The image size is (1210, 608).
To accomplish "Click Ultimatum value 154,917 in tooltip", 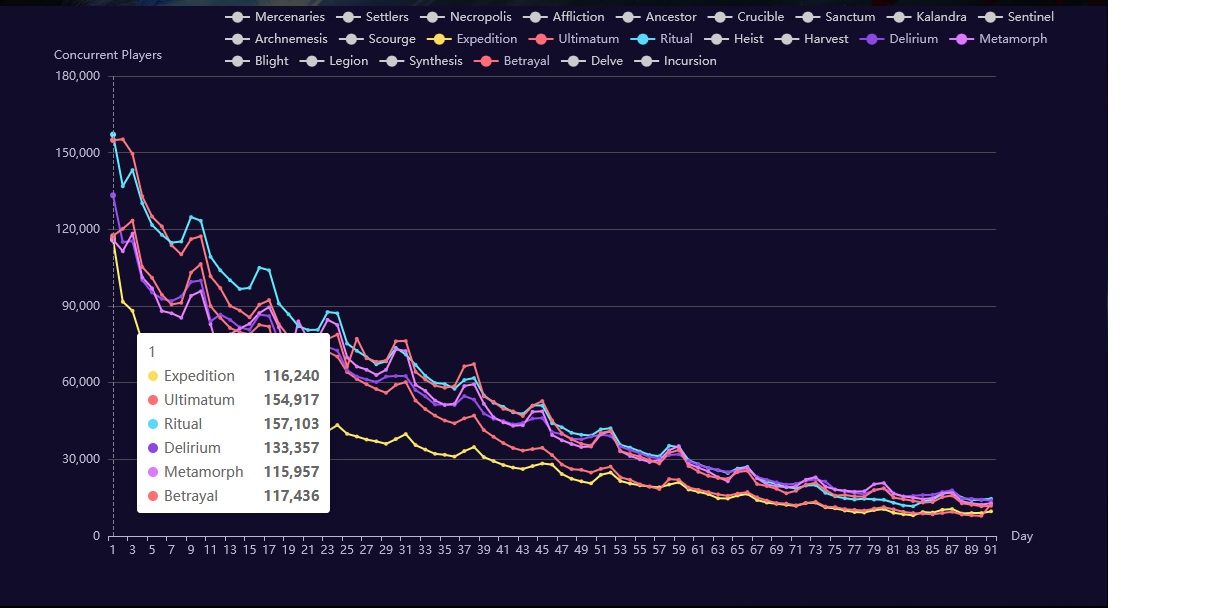I will (x=292, y=400).
